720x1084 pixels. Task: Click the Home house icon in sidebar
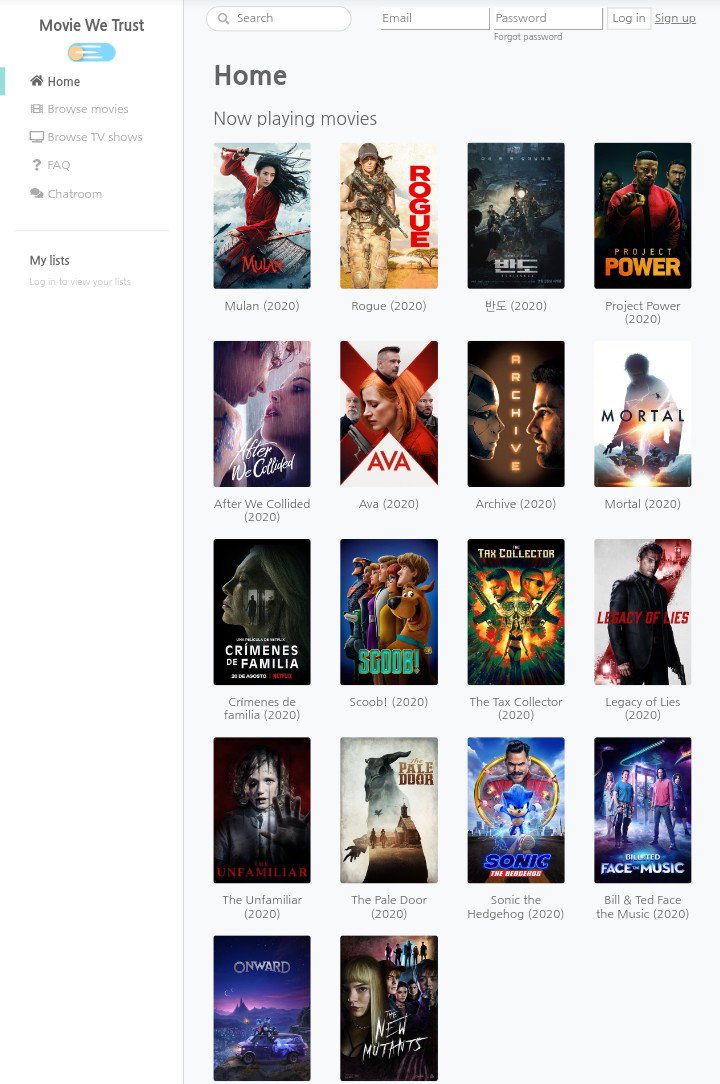37,81
